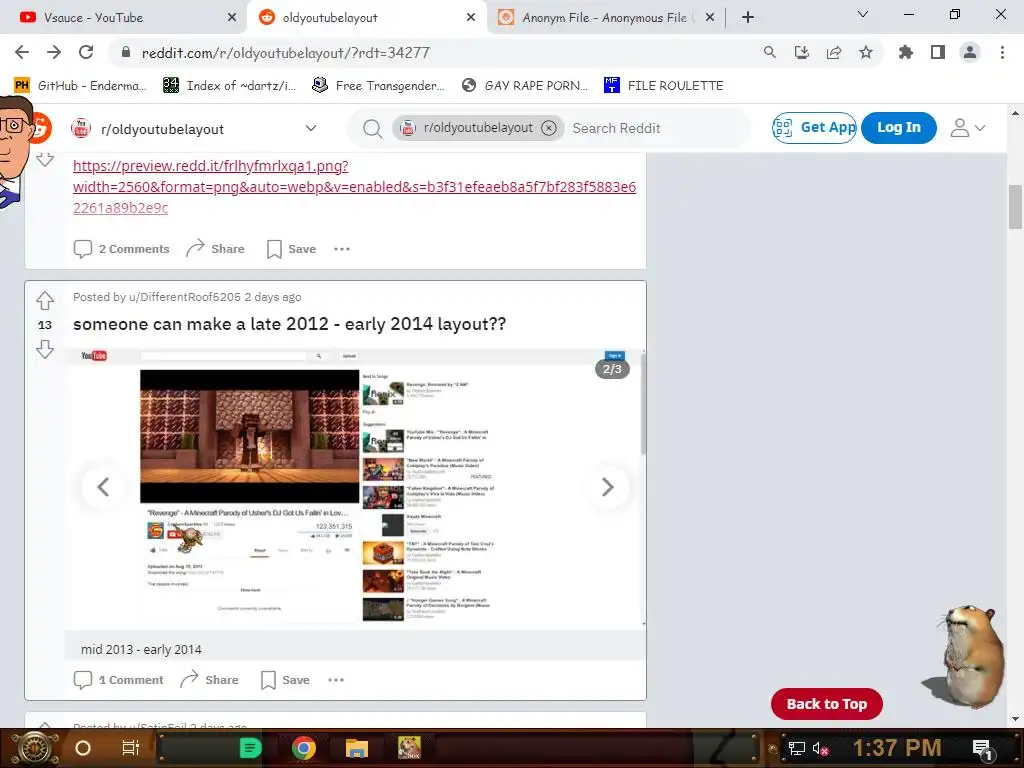Save the first post

(291, 249)
